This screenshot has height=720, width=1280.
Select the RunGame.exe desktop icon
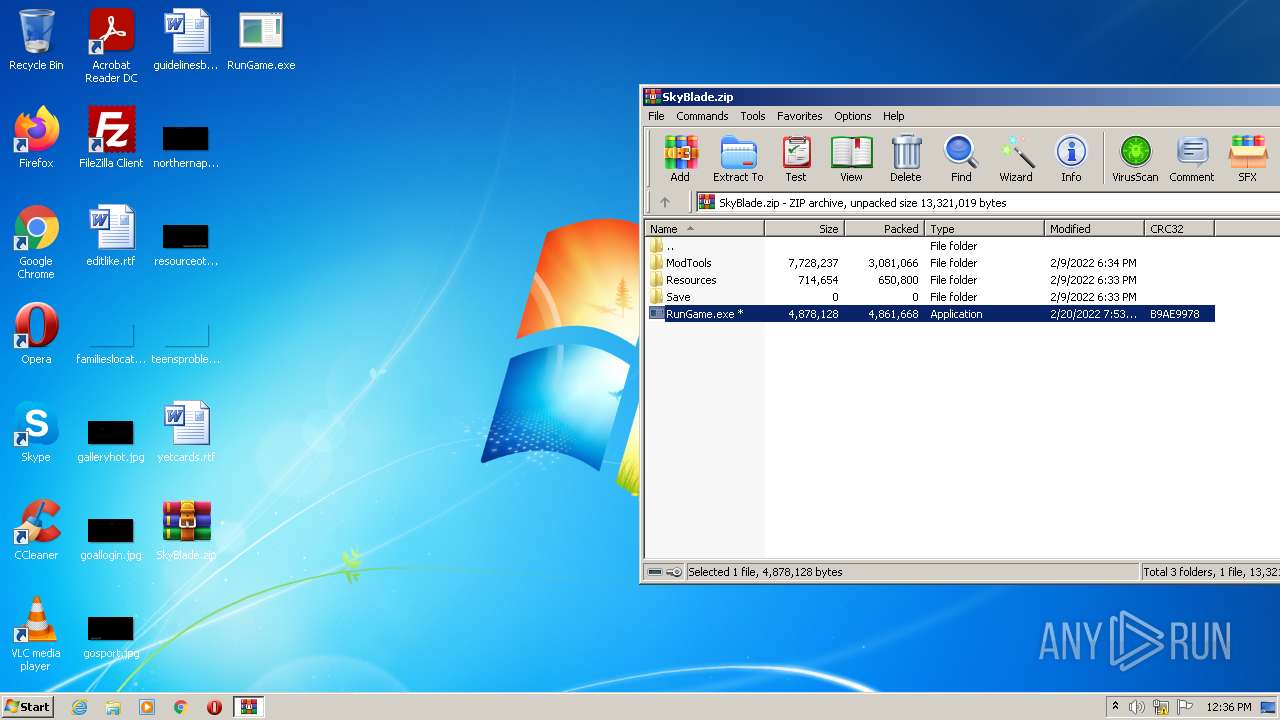point(261,41)
